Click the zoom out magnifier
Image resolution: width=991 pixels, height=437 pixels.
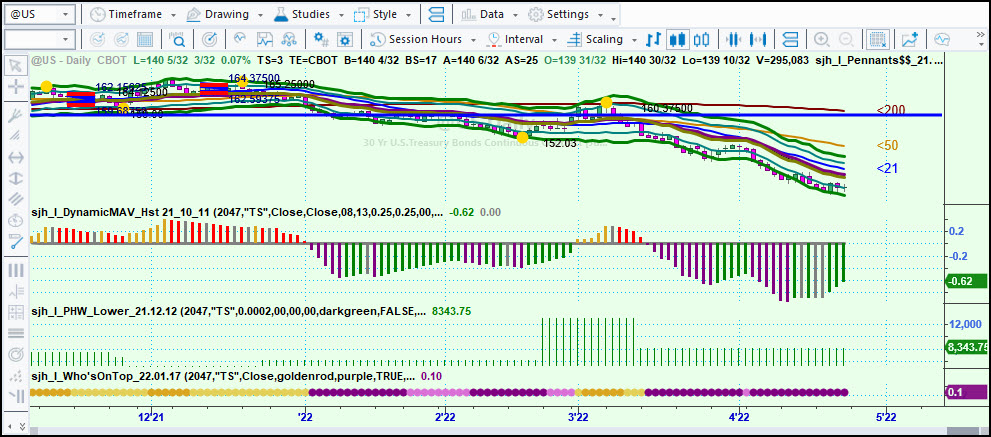tap(845, 39)
